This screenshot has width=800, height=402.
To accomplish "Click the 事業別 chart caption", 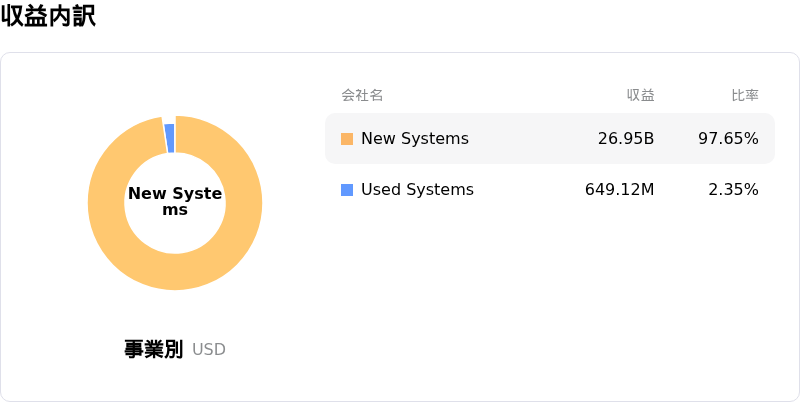I will tap(153, 349).
